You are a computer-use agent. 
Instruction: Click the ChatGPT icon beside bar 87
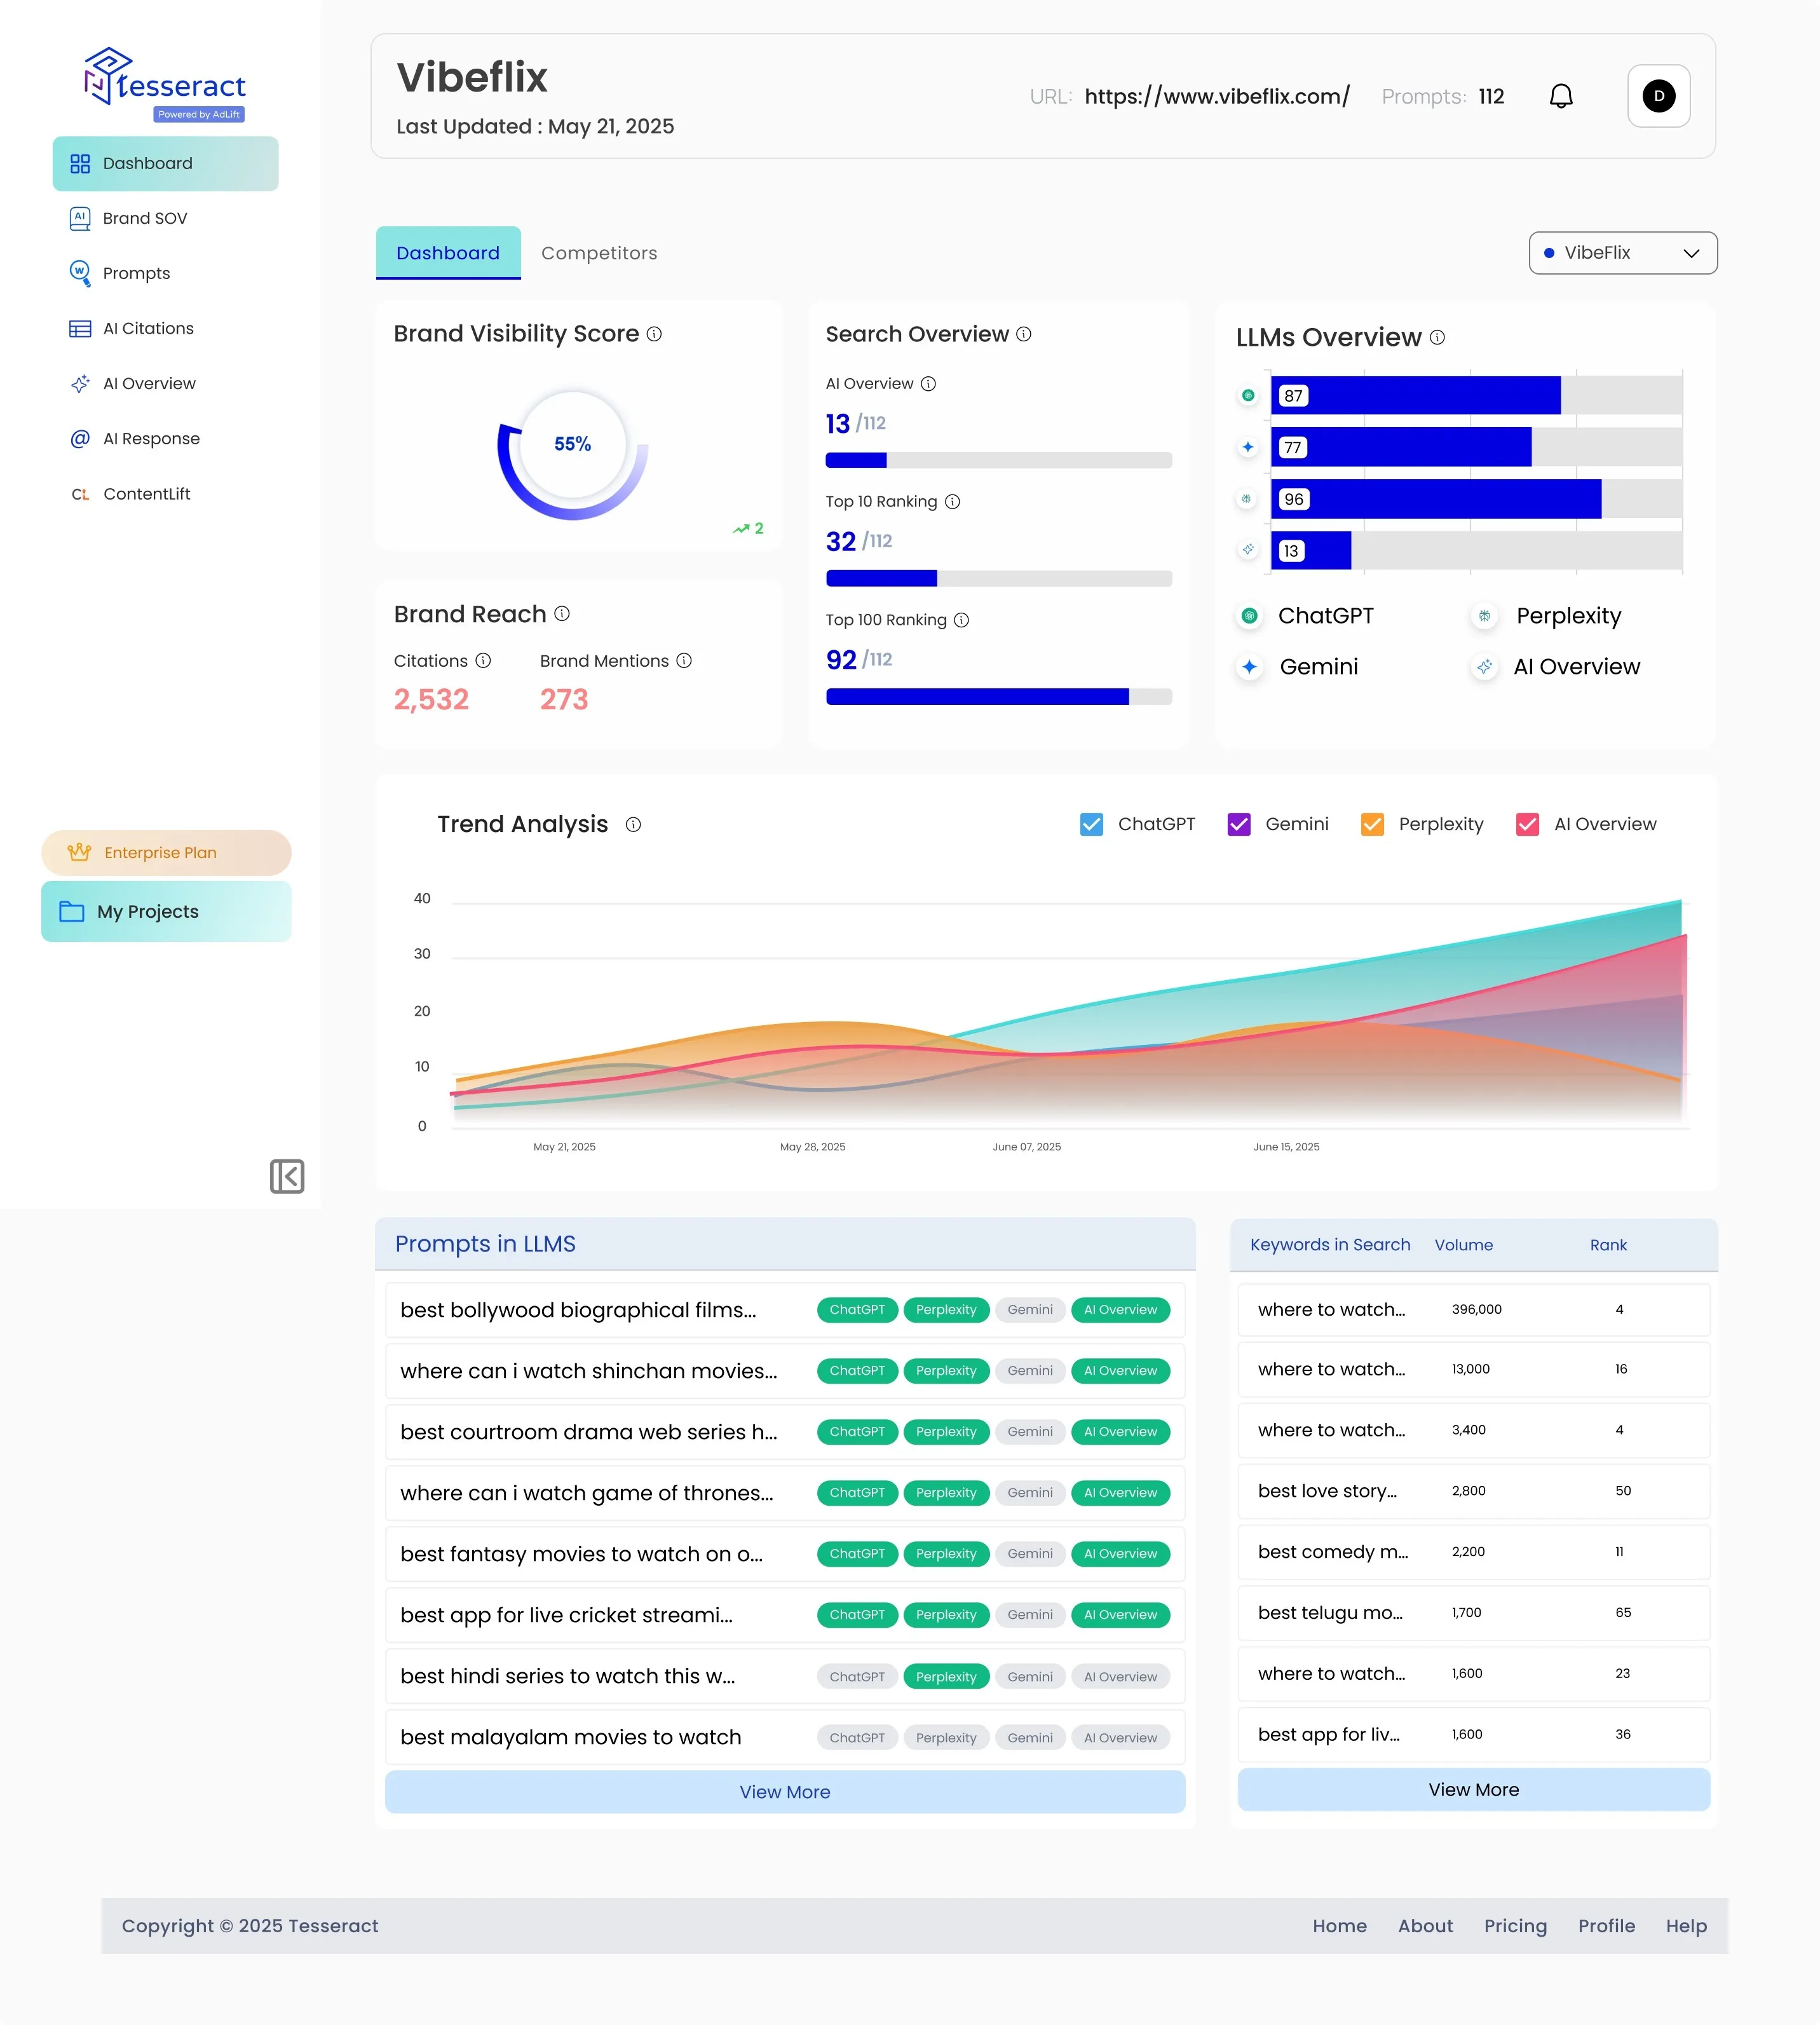pos(1248,395)
